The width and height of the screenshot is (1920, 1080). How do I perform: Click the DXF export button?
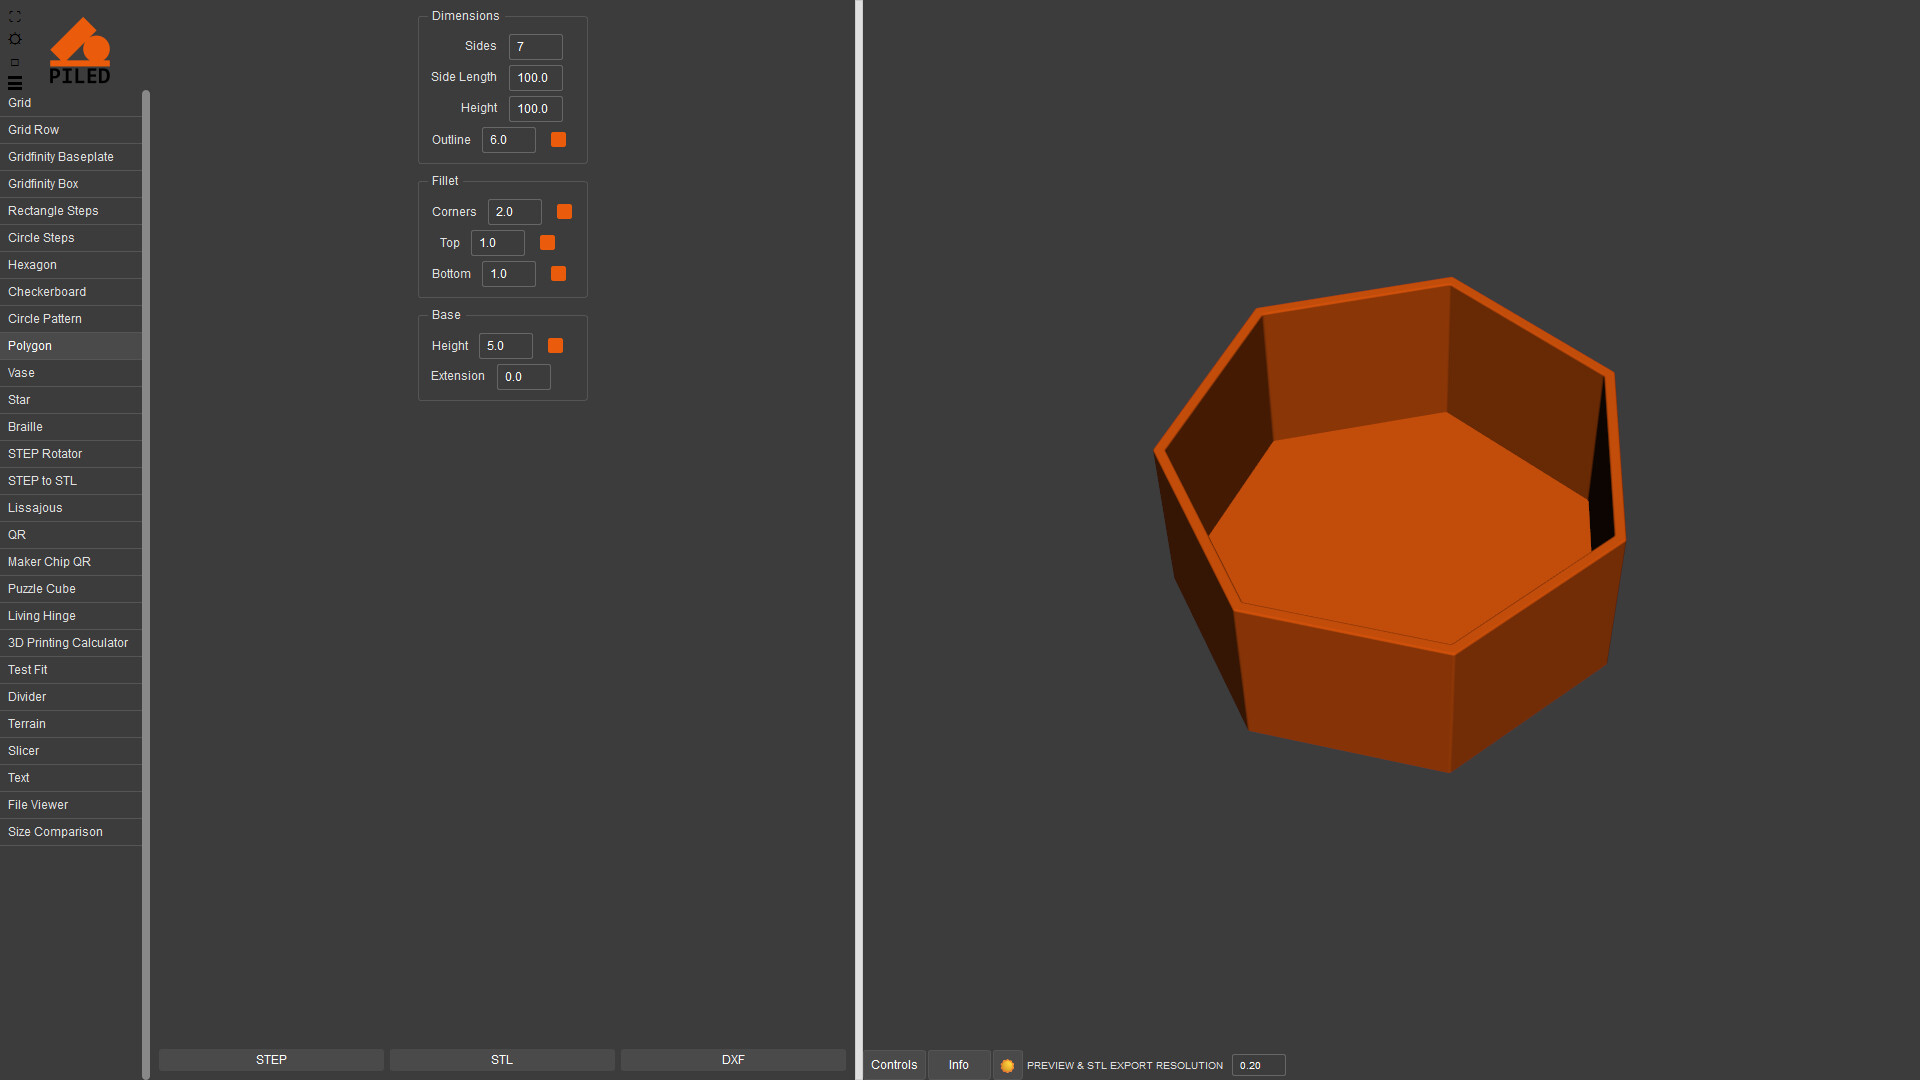point(733,1060)
